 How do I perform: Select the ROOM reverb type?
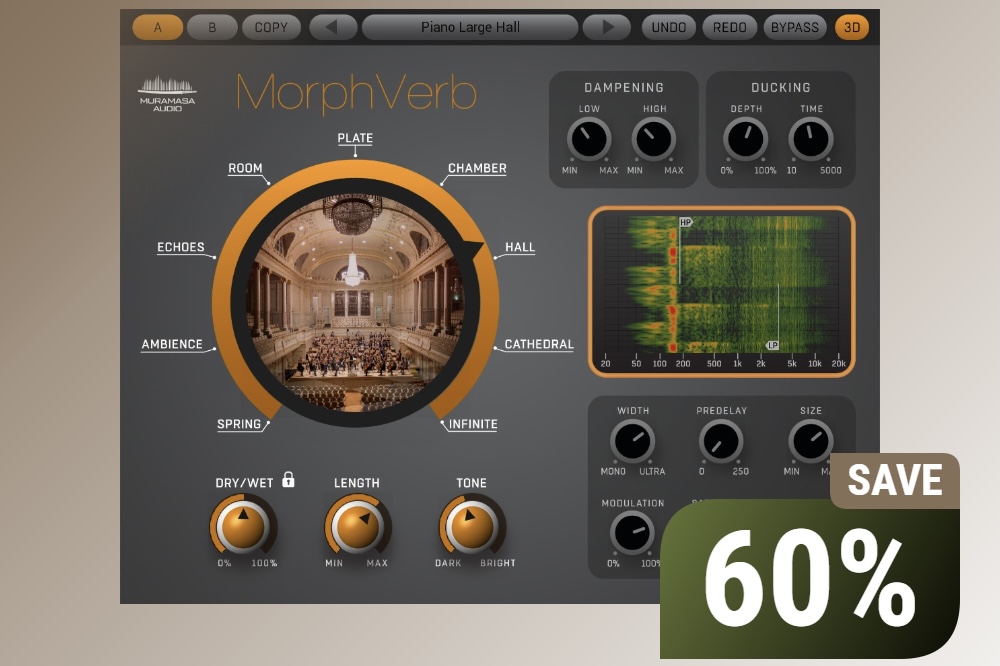click(246, 168)
